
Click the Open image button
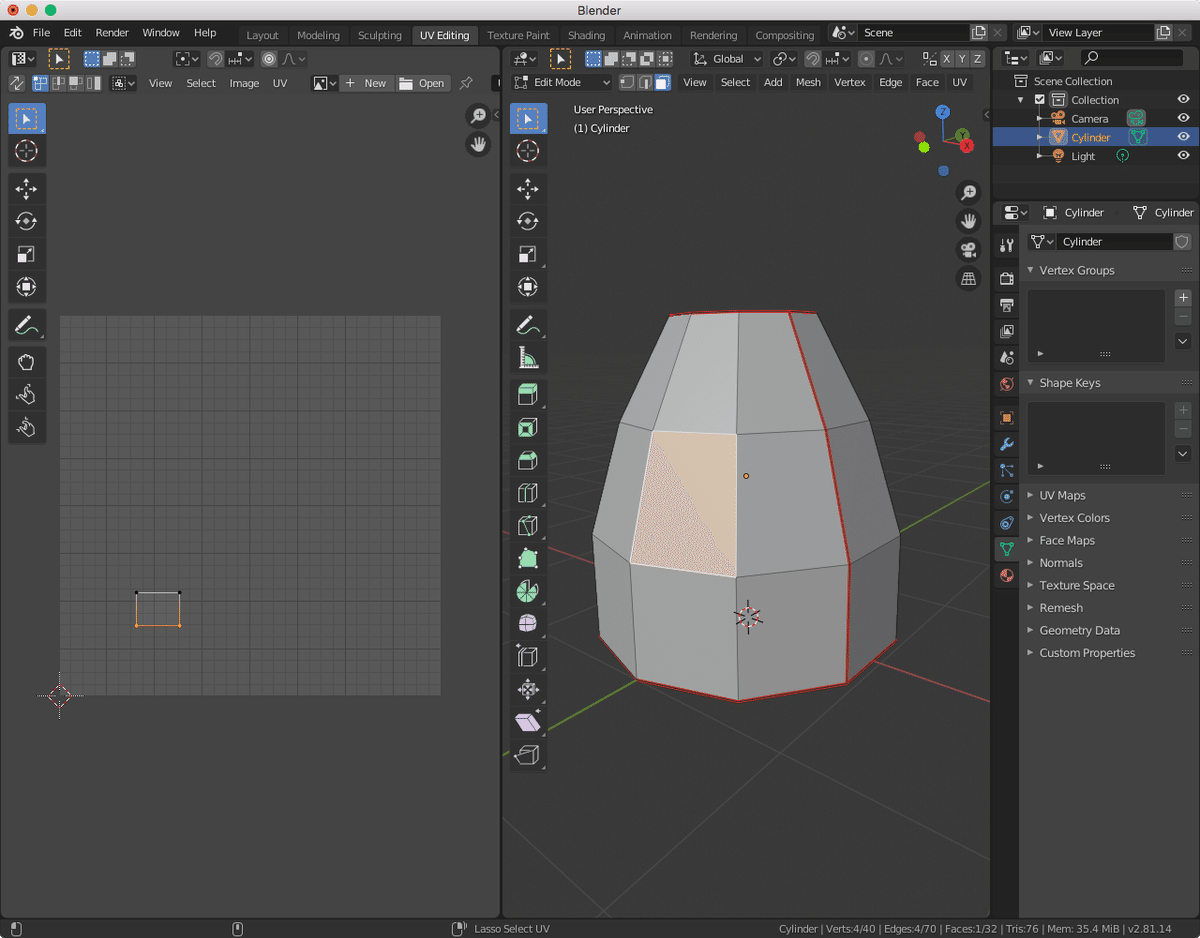[422, 83]
